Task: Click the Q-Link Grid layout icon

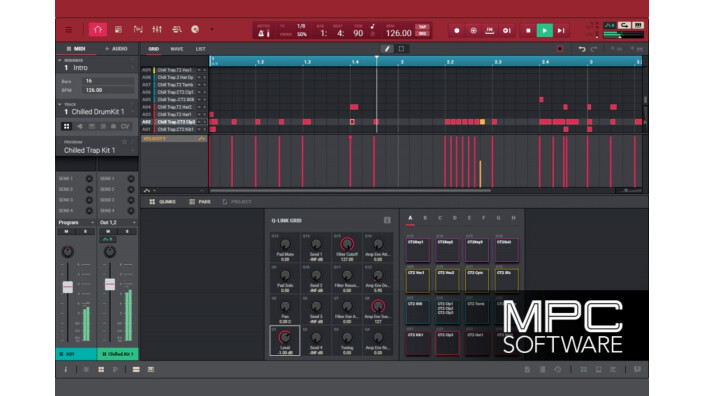Action: 387,220
